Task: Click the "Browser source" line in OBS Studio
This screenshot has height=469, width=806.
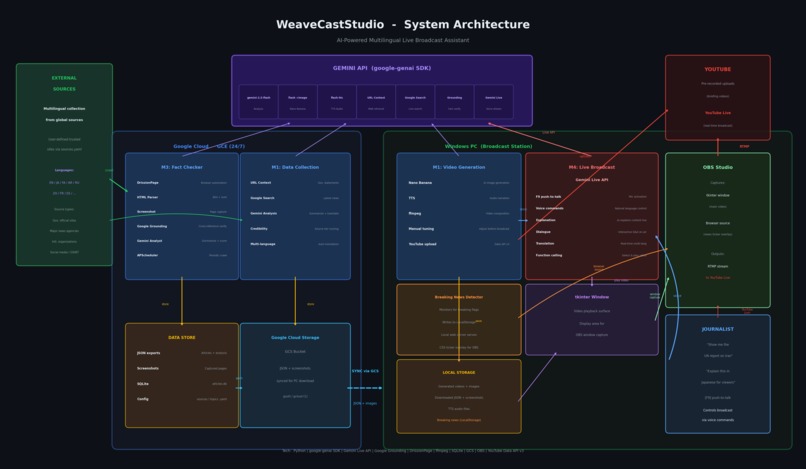Action: pos(718,223)
